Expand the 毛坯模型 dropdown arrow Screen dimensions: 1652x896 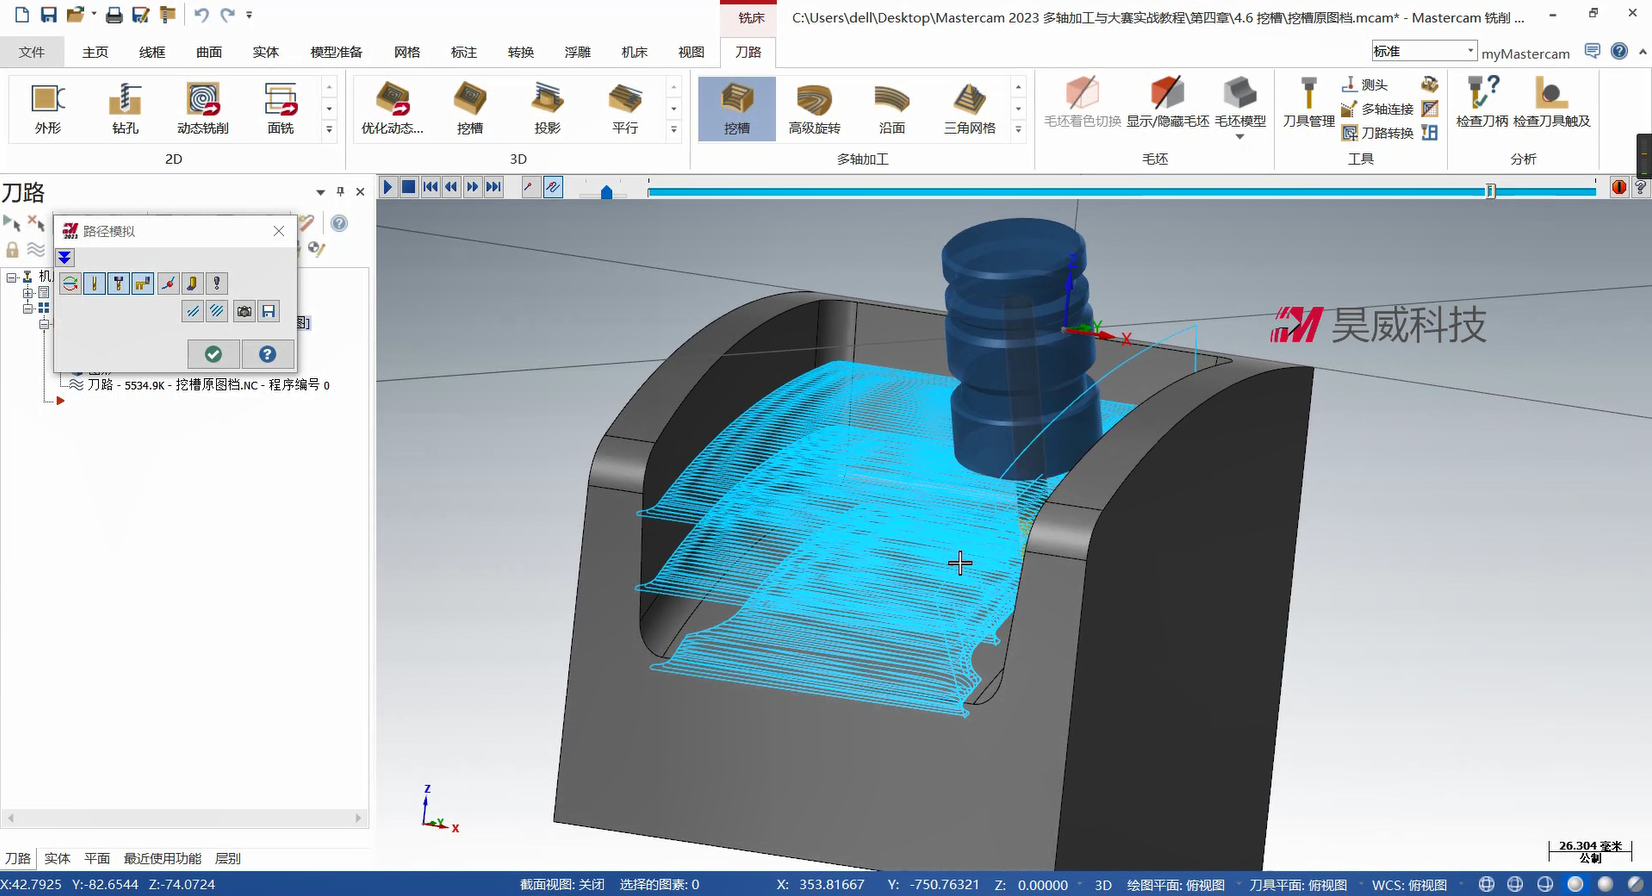(1240, 137)
